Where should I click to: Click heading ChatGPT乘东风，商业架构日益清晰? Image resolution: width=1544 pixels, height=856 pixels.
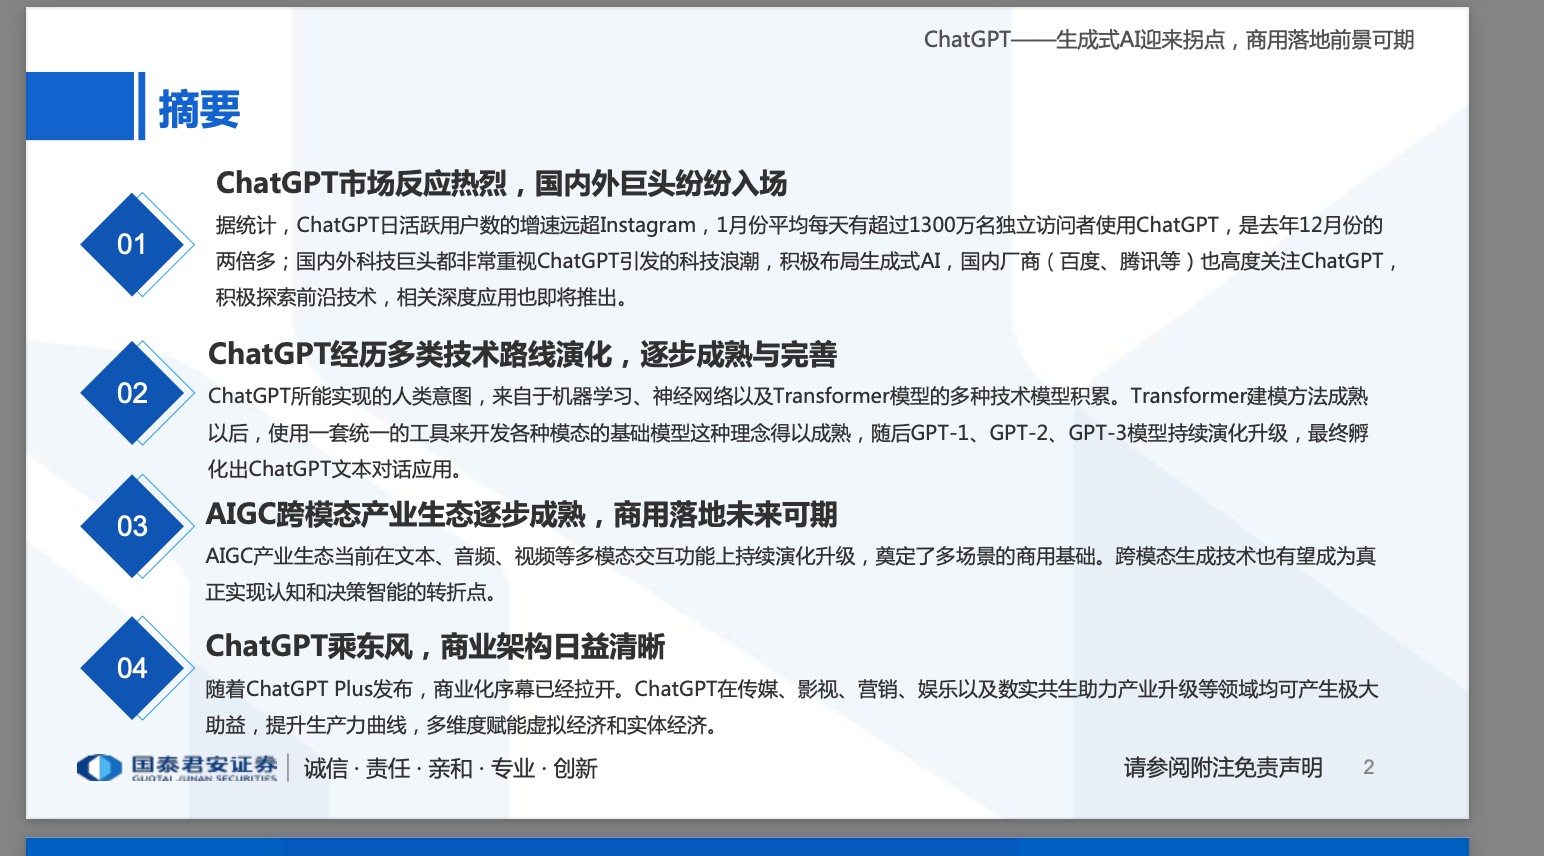[435, 647]
